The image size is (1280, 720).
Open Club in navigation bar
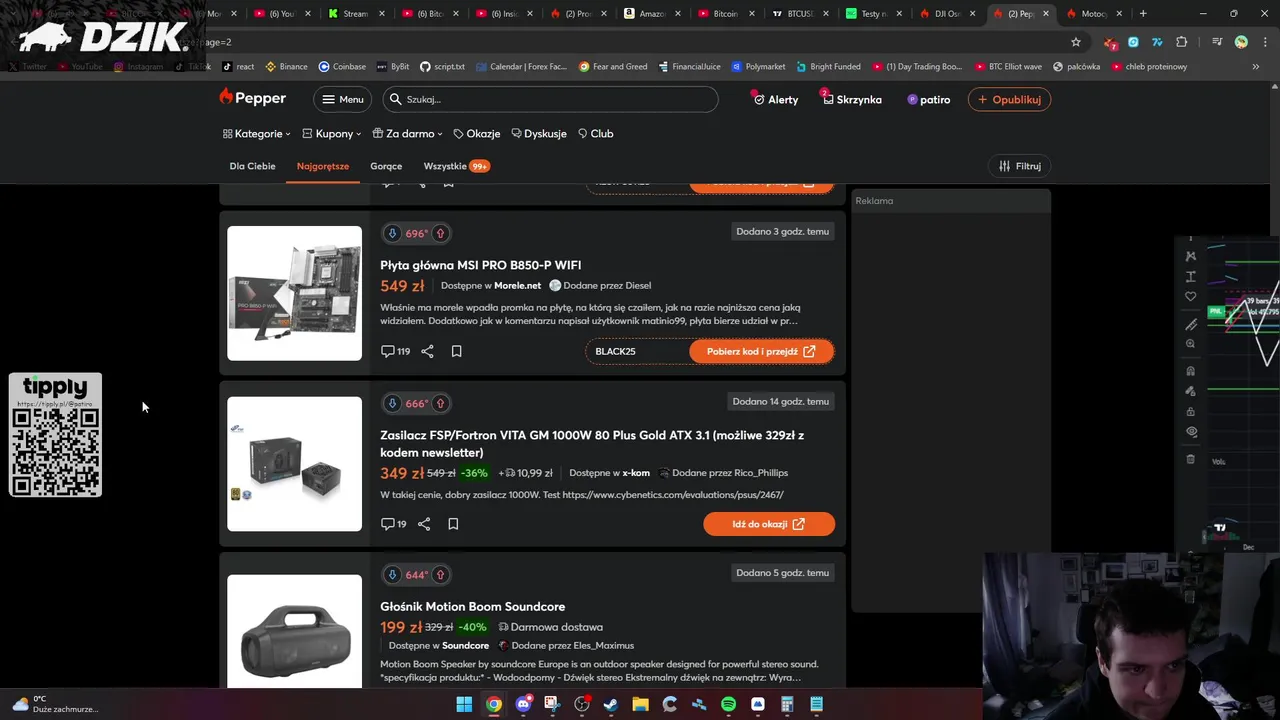(x=595, y=133)
